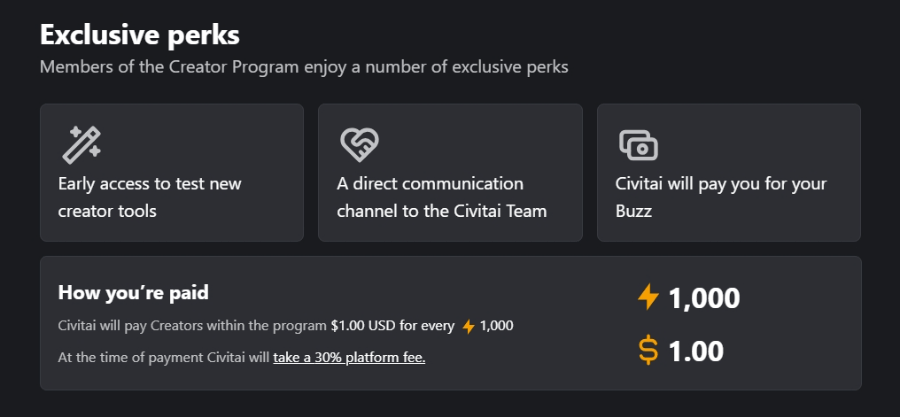Click the '$1.00 USD for every' text
This screenshot has width=900, height=417.
point(392,326)
